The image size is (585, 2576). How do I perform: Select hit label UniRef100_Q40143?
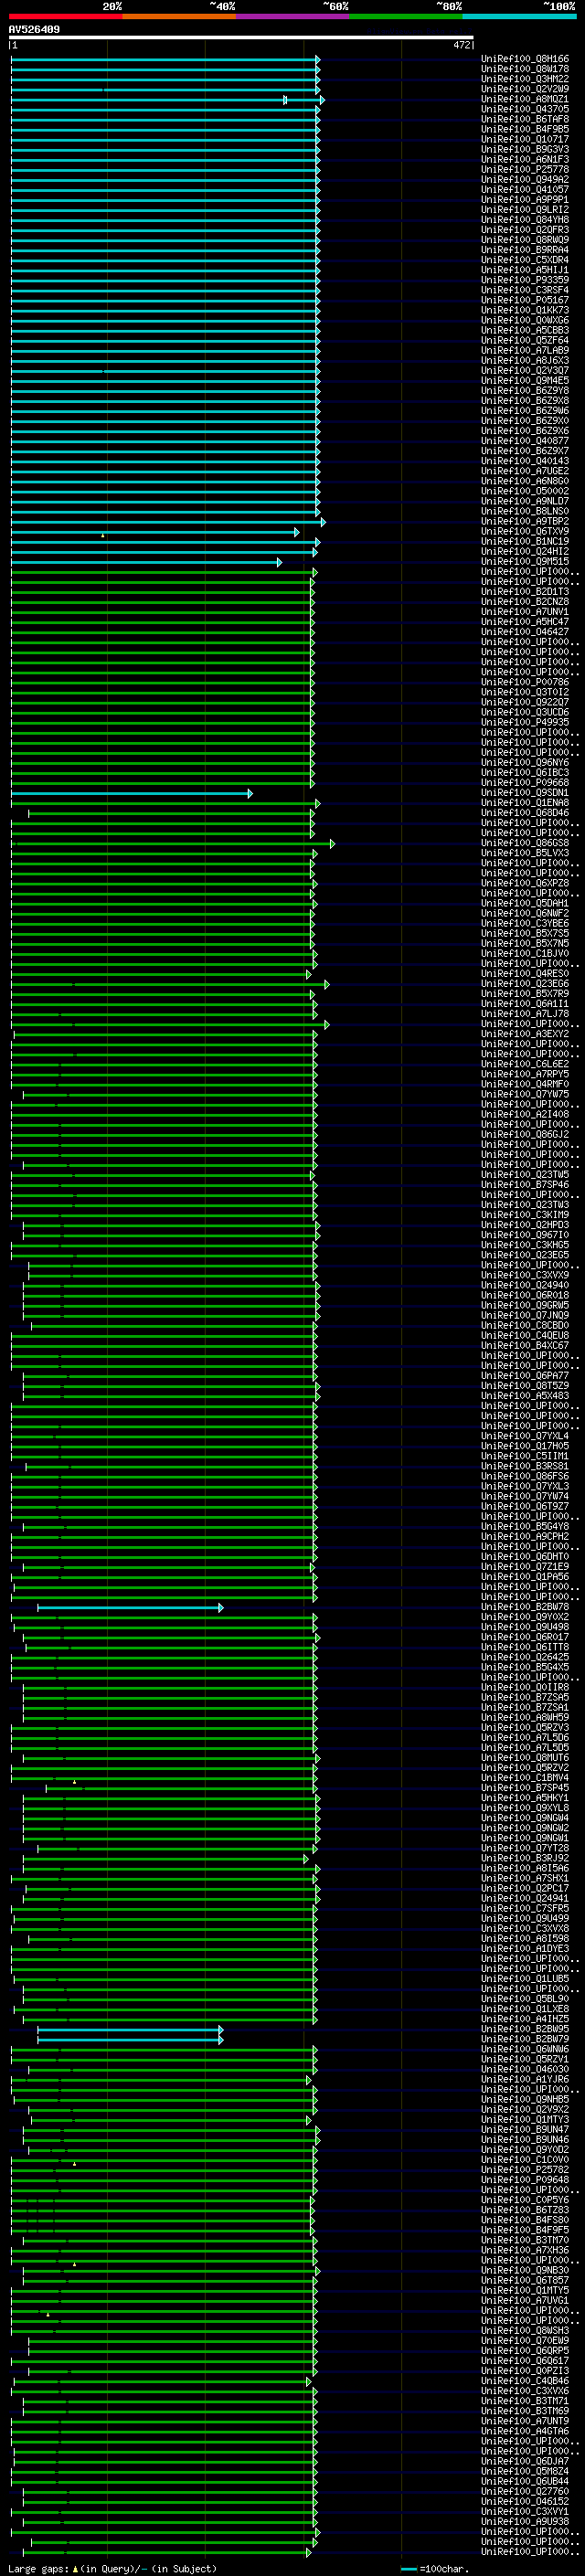[x=525, y=461]
